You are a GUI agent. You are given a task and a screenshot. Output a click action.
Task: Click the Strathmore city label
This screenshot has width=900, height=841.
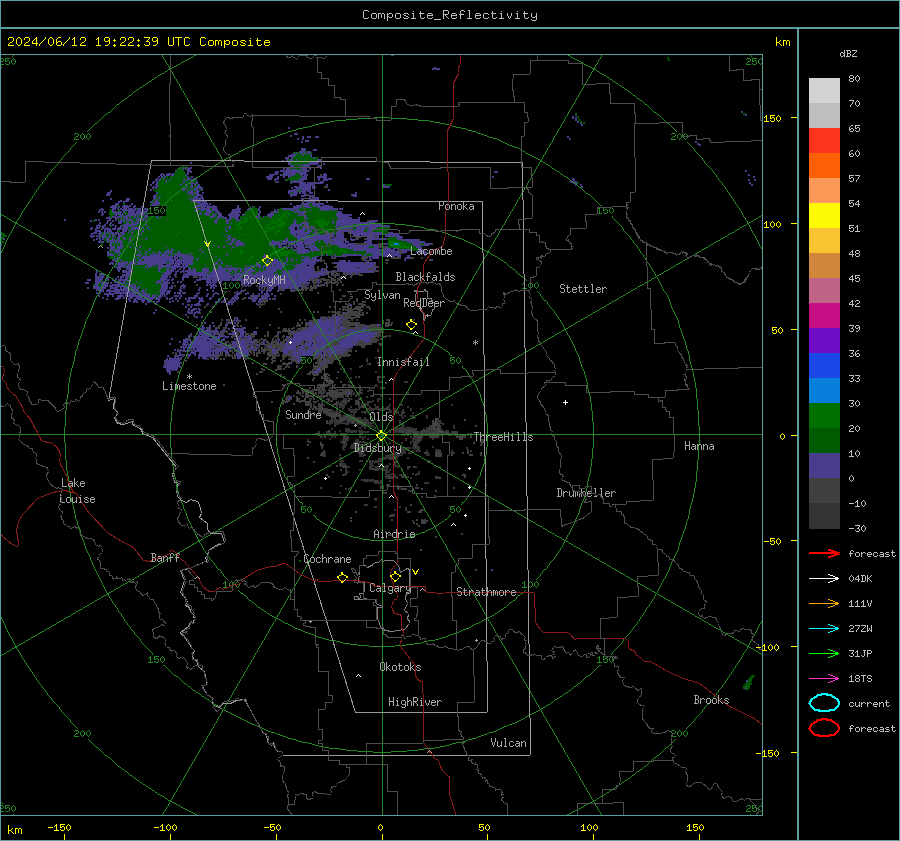[x=486, y=592]
